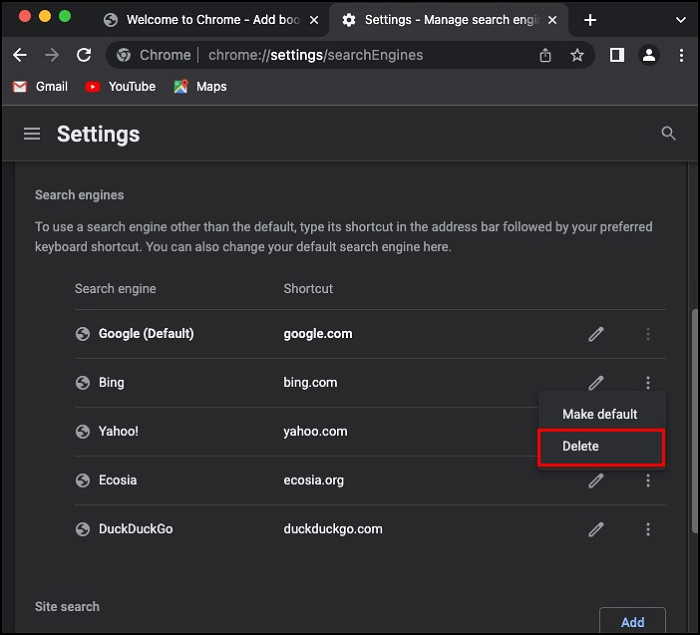Choose Make default in the context menu
Screen dimensions: 700x635
[600, 414]
